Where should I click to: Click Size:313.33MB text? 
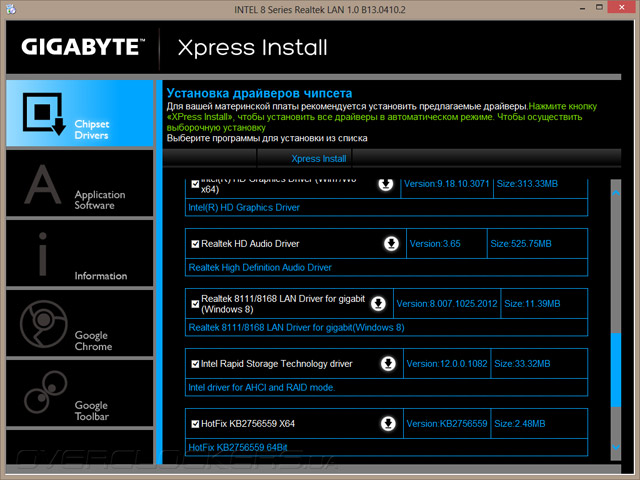[x=527, y=184]
